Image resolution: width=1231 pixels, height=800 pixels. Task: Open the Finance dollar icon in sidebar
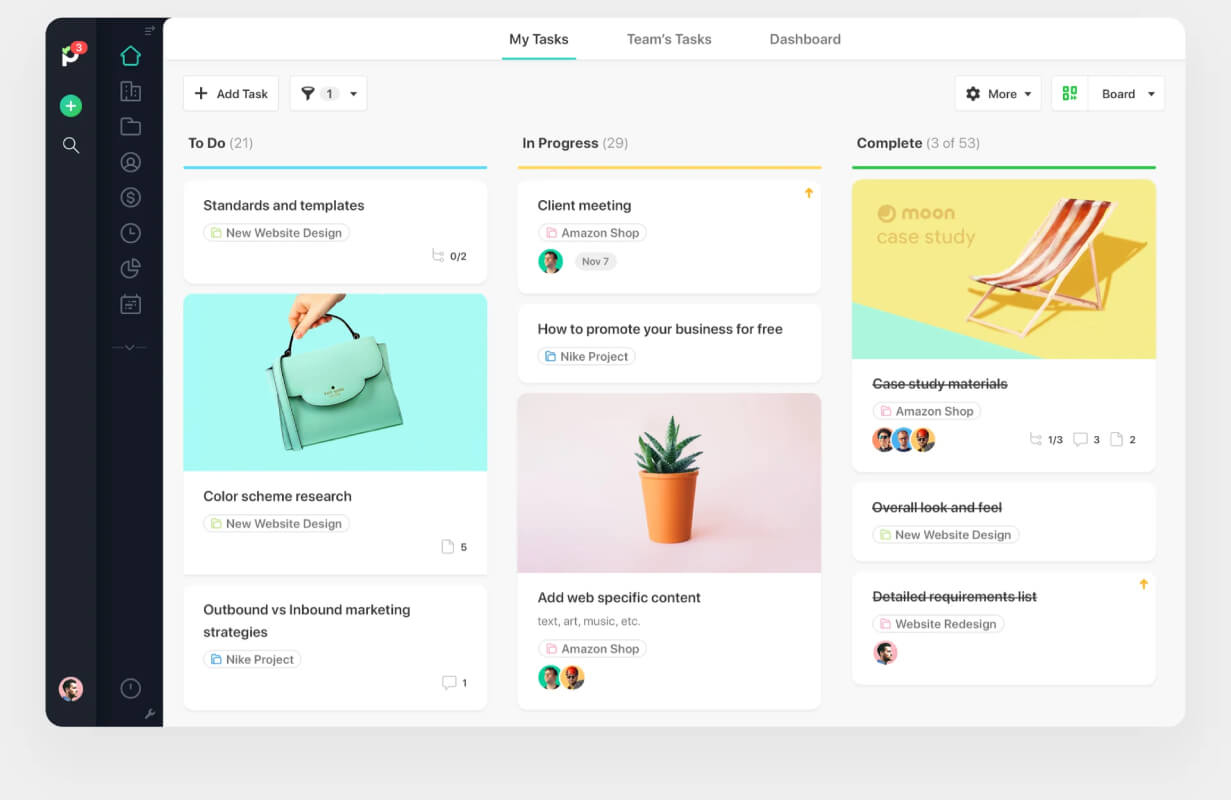pos(130,197)
